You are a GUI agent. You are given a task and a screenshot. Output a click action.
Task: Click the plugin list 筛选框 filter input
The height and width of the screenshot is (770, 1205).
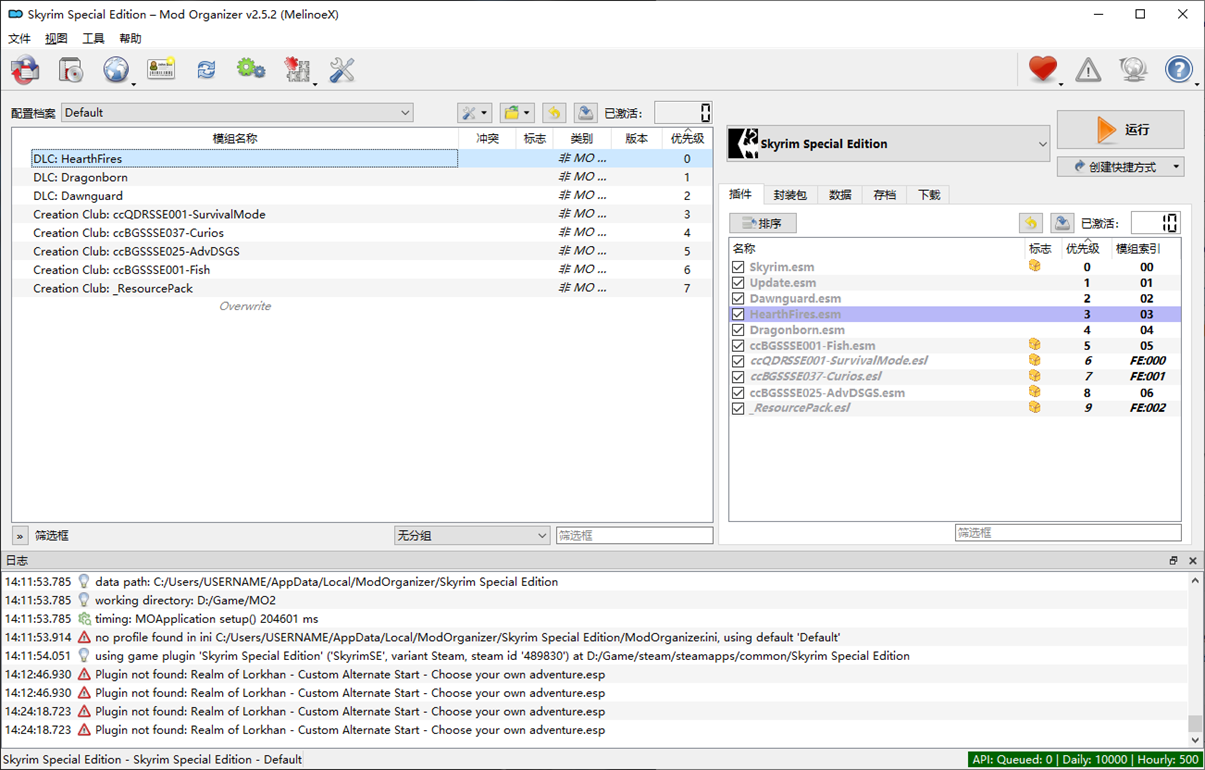coord(1068,533)
